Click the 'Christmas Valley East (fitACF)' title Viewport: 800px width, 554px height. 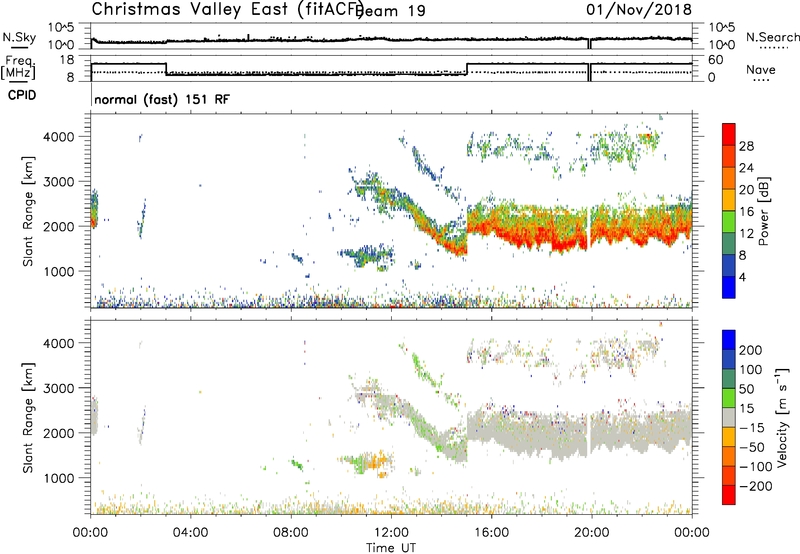click(x=228, y=9)
